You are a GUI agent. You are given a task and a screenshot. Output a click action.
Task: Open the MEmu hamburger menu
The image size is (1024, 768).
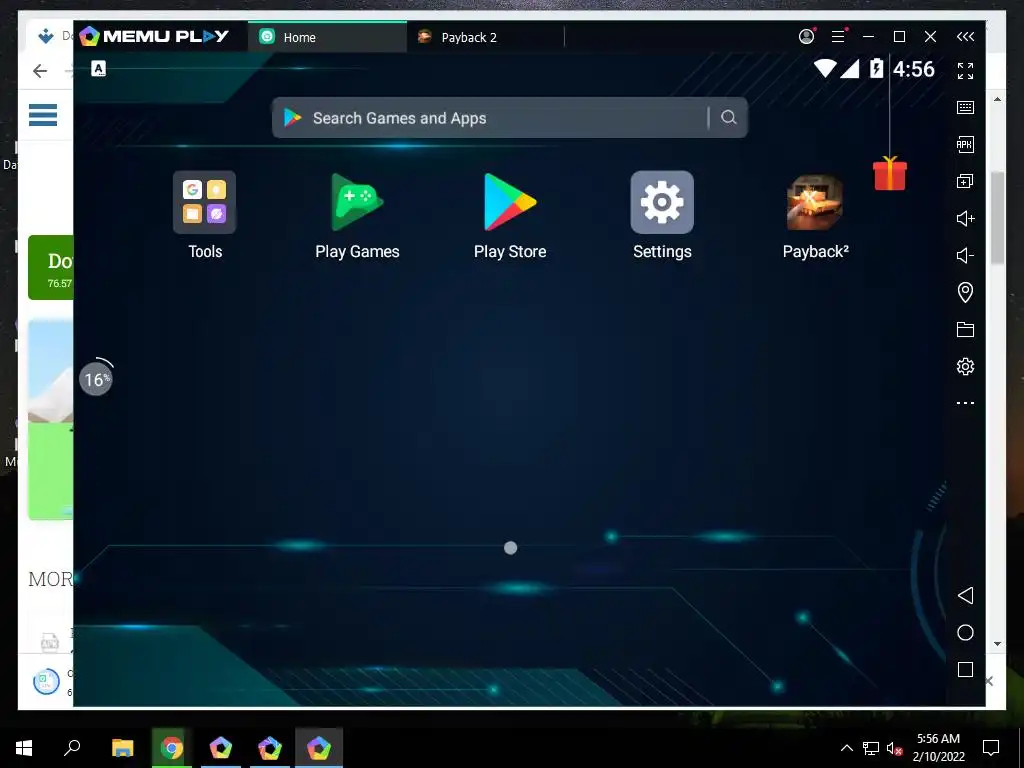(x=839, y=37)
